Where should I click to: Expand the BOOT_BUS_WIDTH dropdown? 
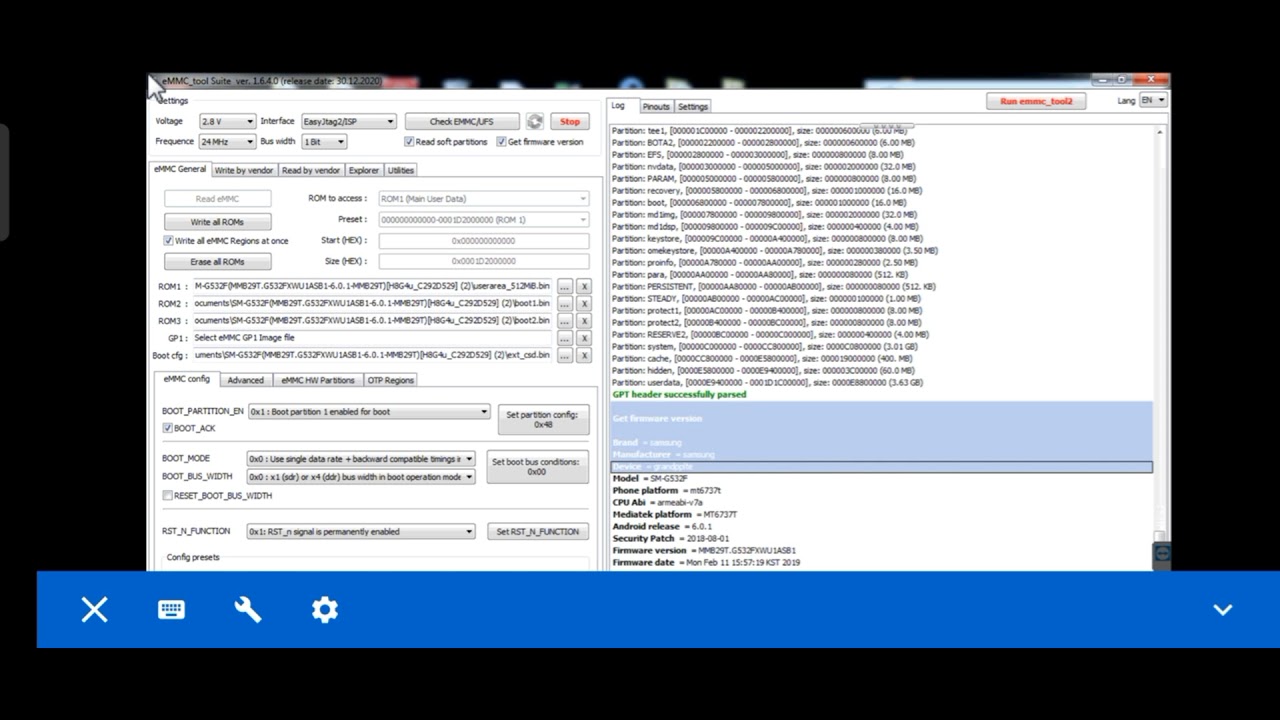361,477
